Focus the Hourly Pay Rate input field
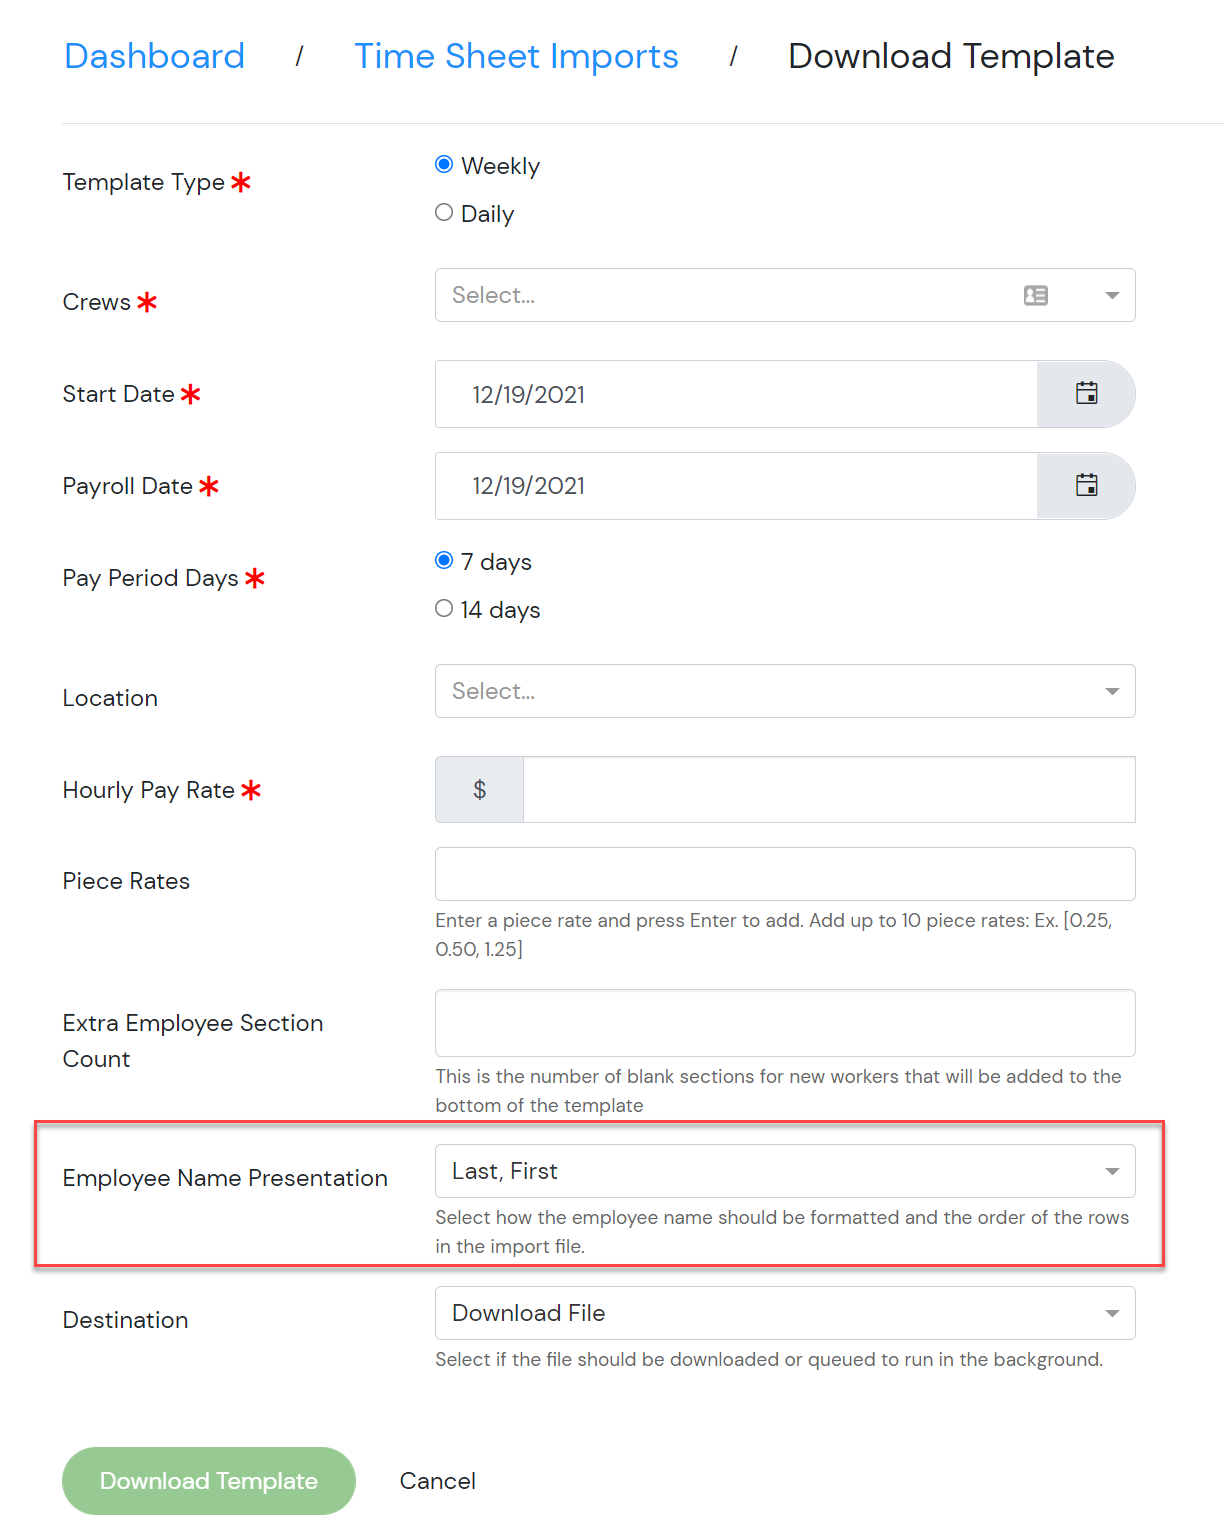Screen dimensions: 1224x1539 click(829, 790)
